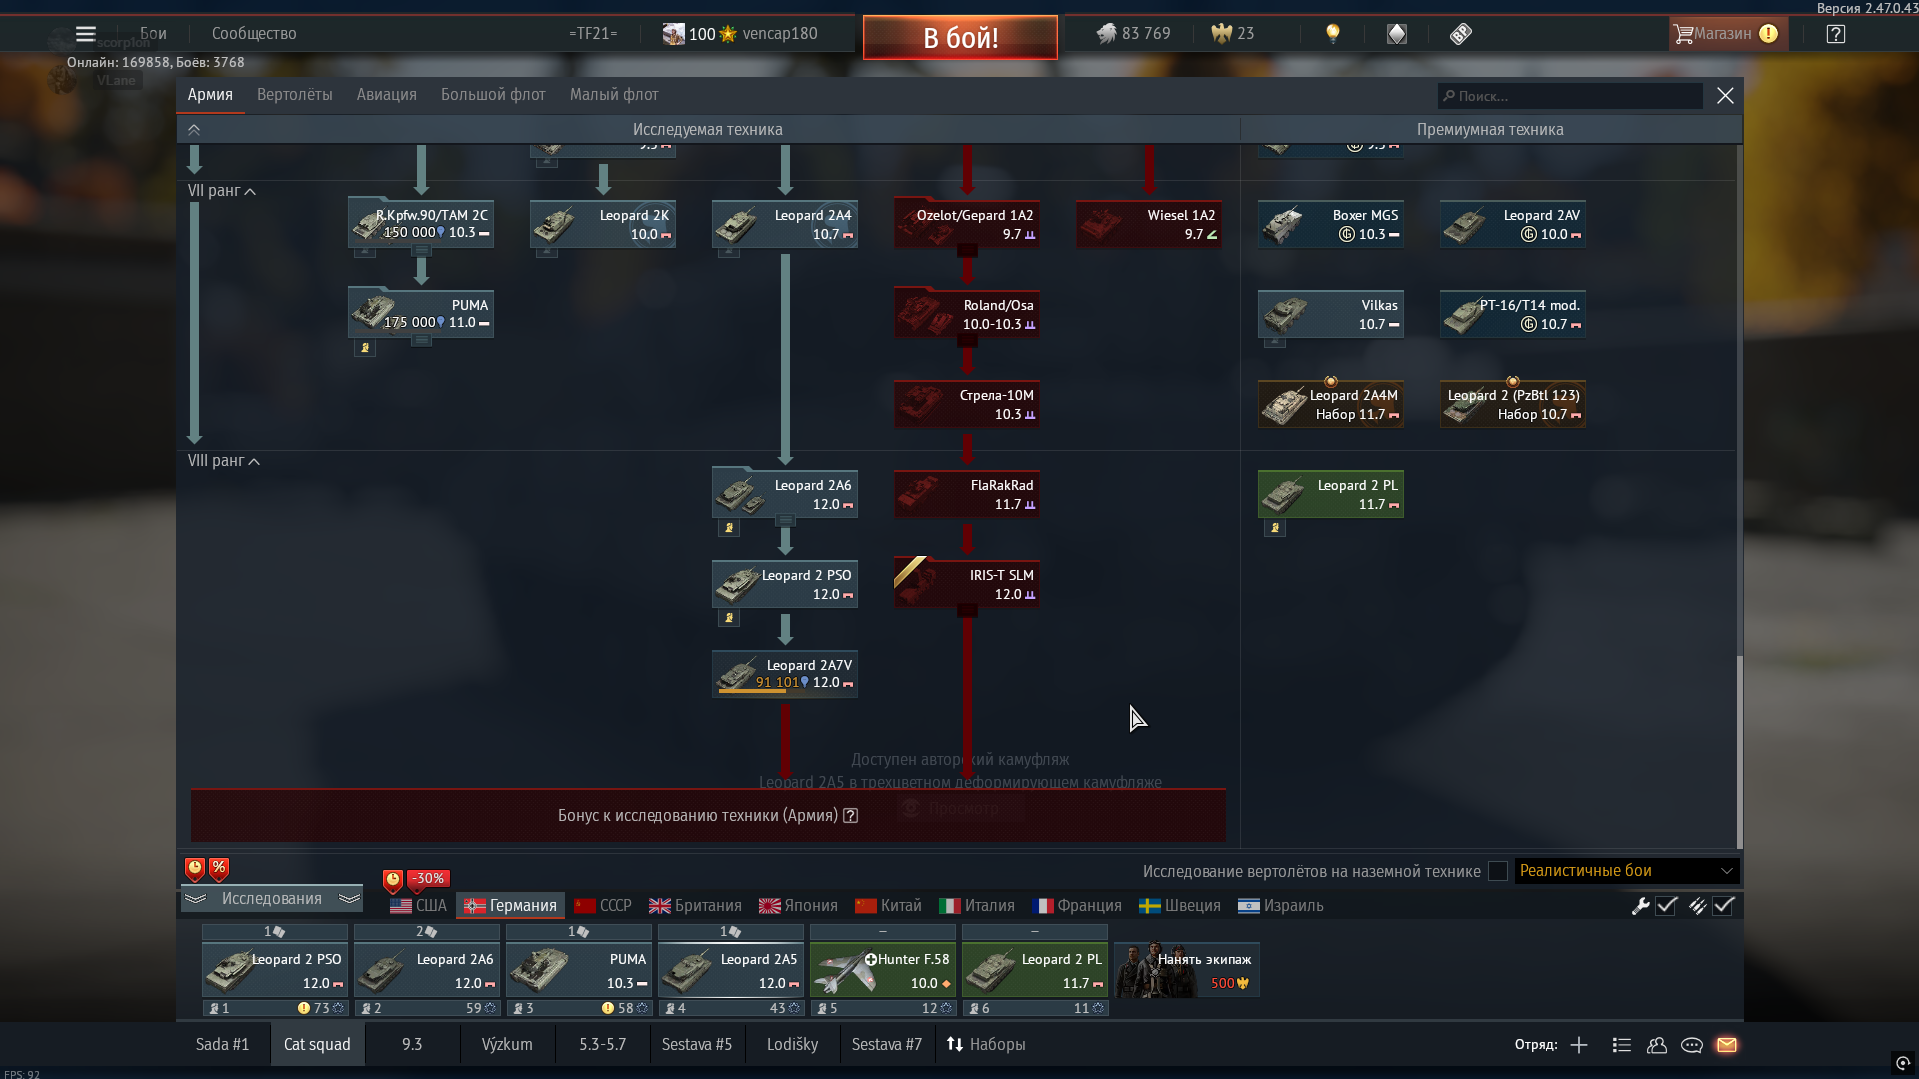The image size is (1919, 1079).
Task: Switch to the Малый флот tab
Action: click(614, 95)
